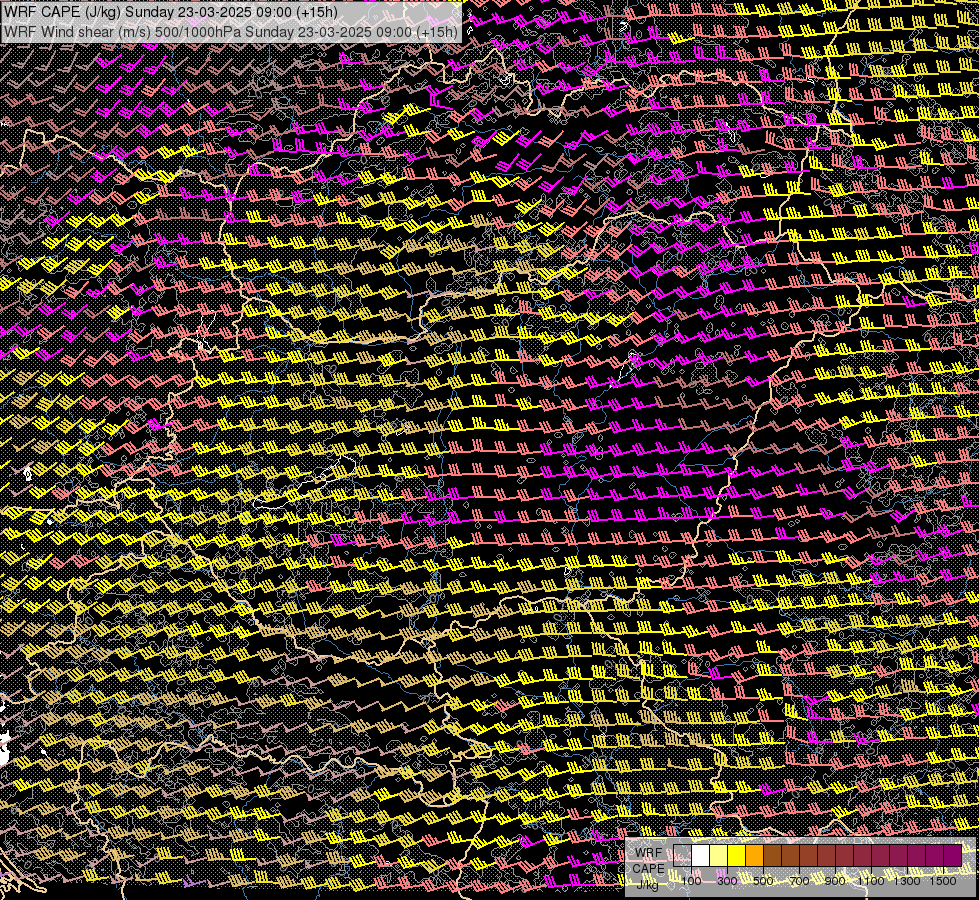Screen dimensions: 979x900
Task: Select the bright yellow CAPE legend swatch
Action: [x=736, y=855]
